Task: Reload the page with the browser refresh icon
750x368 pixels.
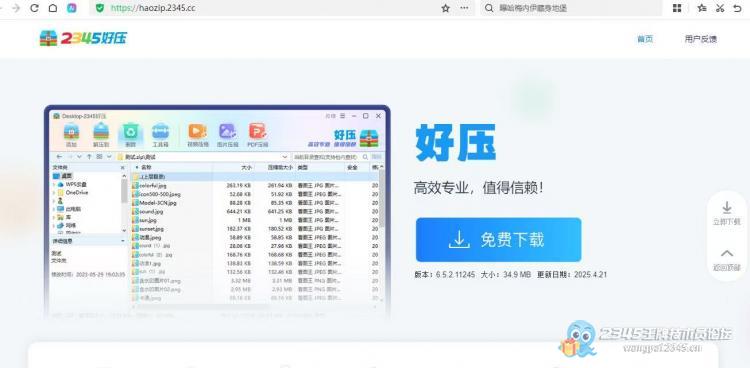Action: point(34,8)
